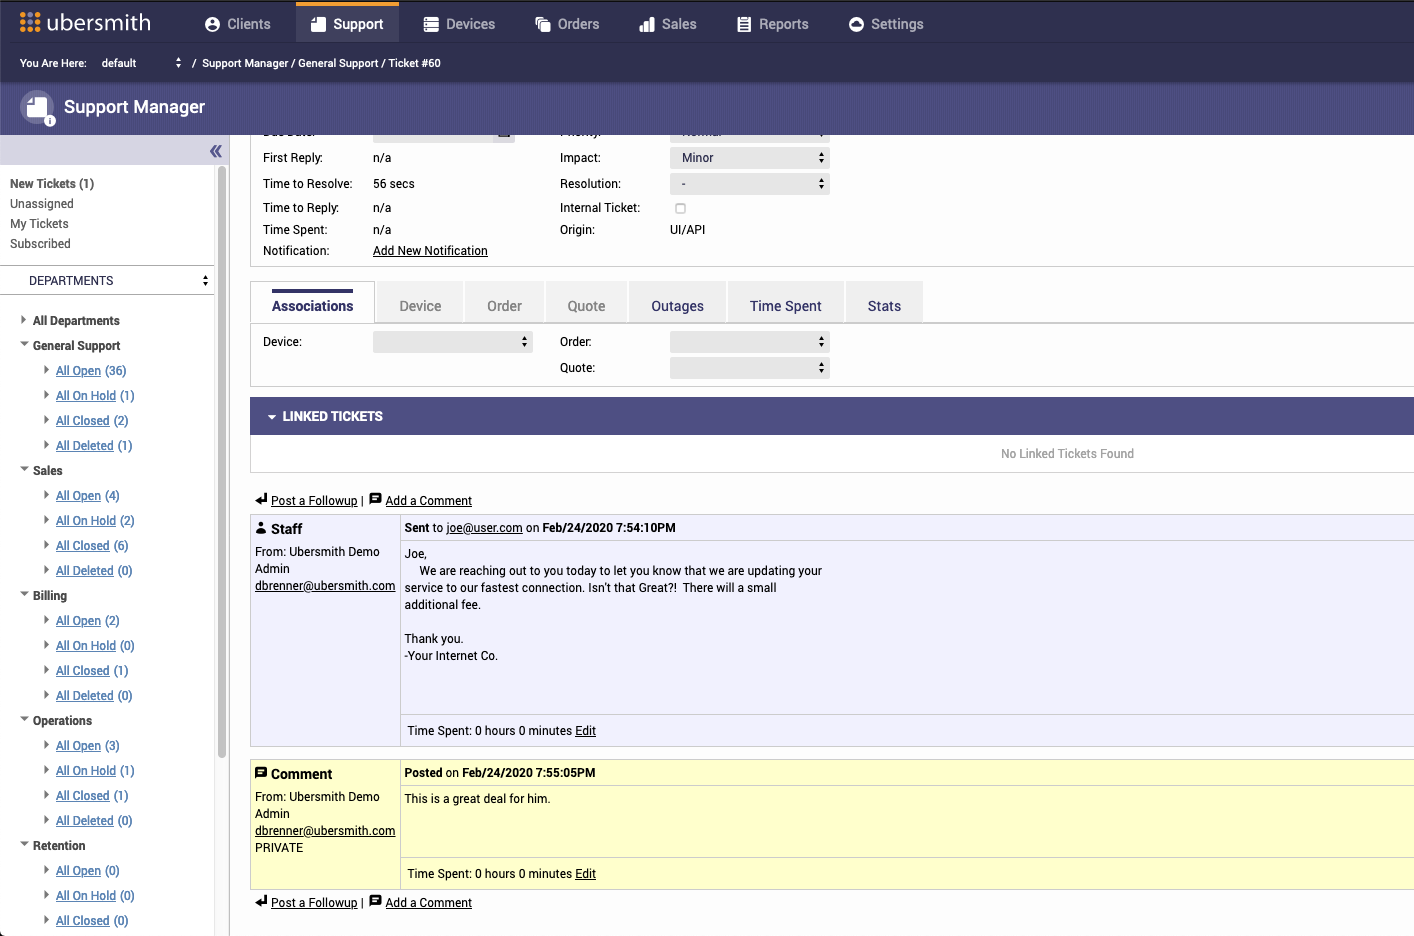
Task: Click the General Support breadcrumb link
Action: click(338, 63)
